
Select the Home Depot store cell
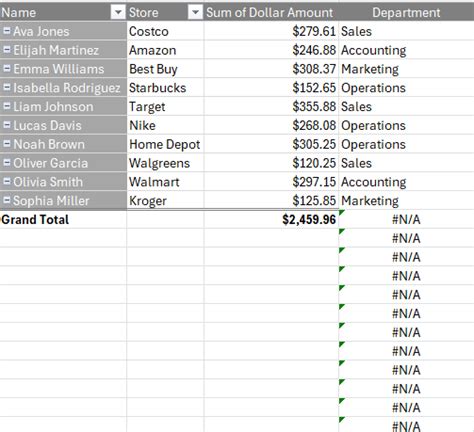point(165,144)
